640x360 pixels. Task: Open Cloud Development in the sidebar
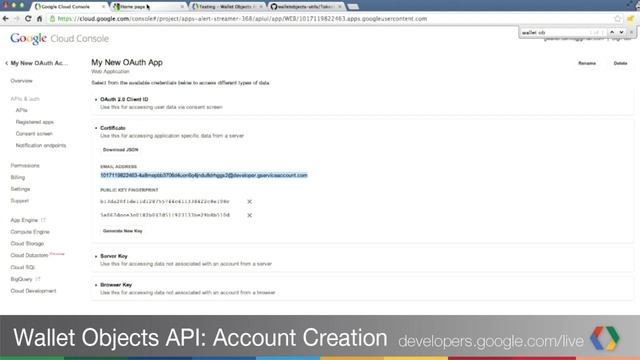pyautogui.click(x=33, y=291)
